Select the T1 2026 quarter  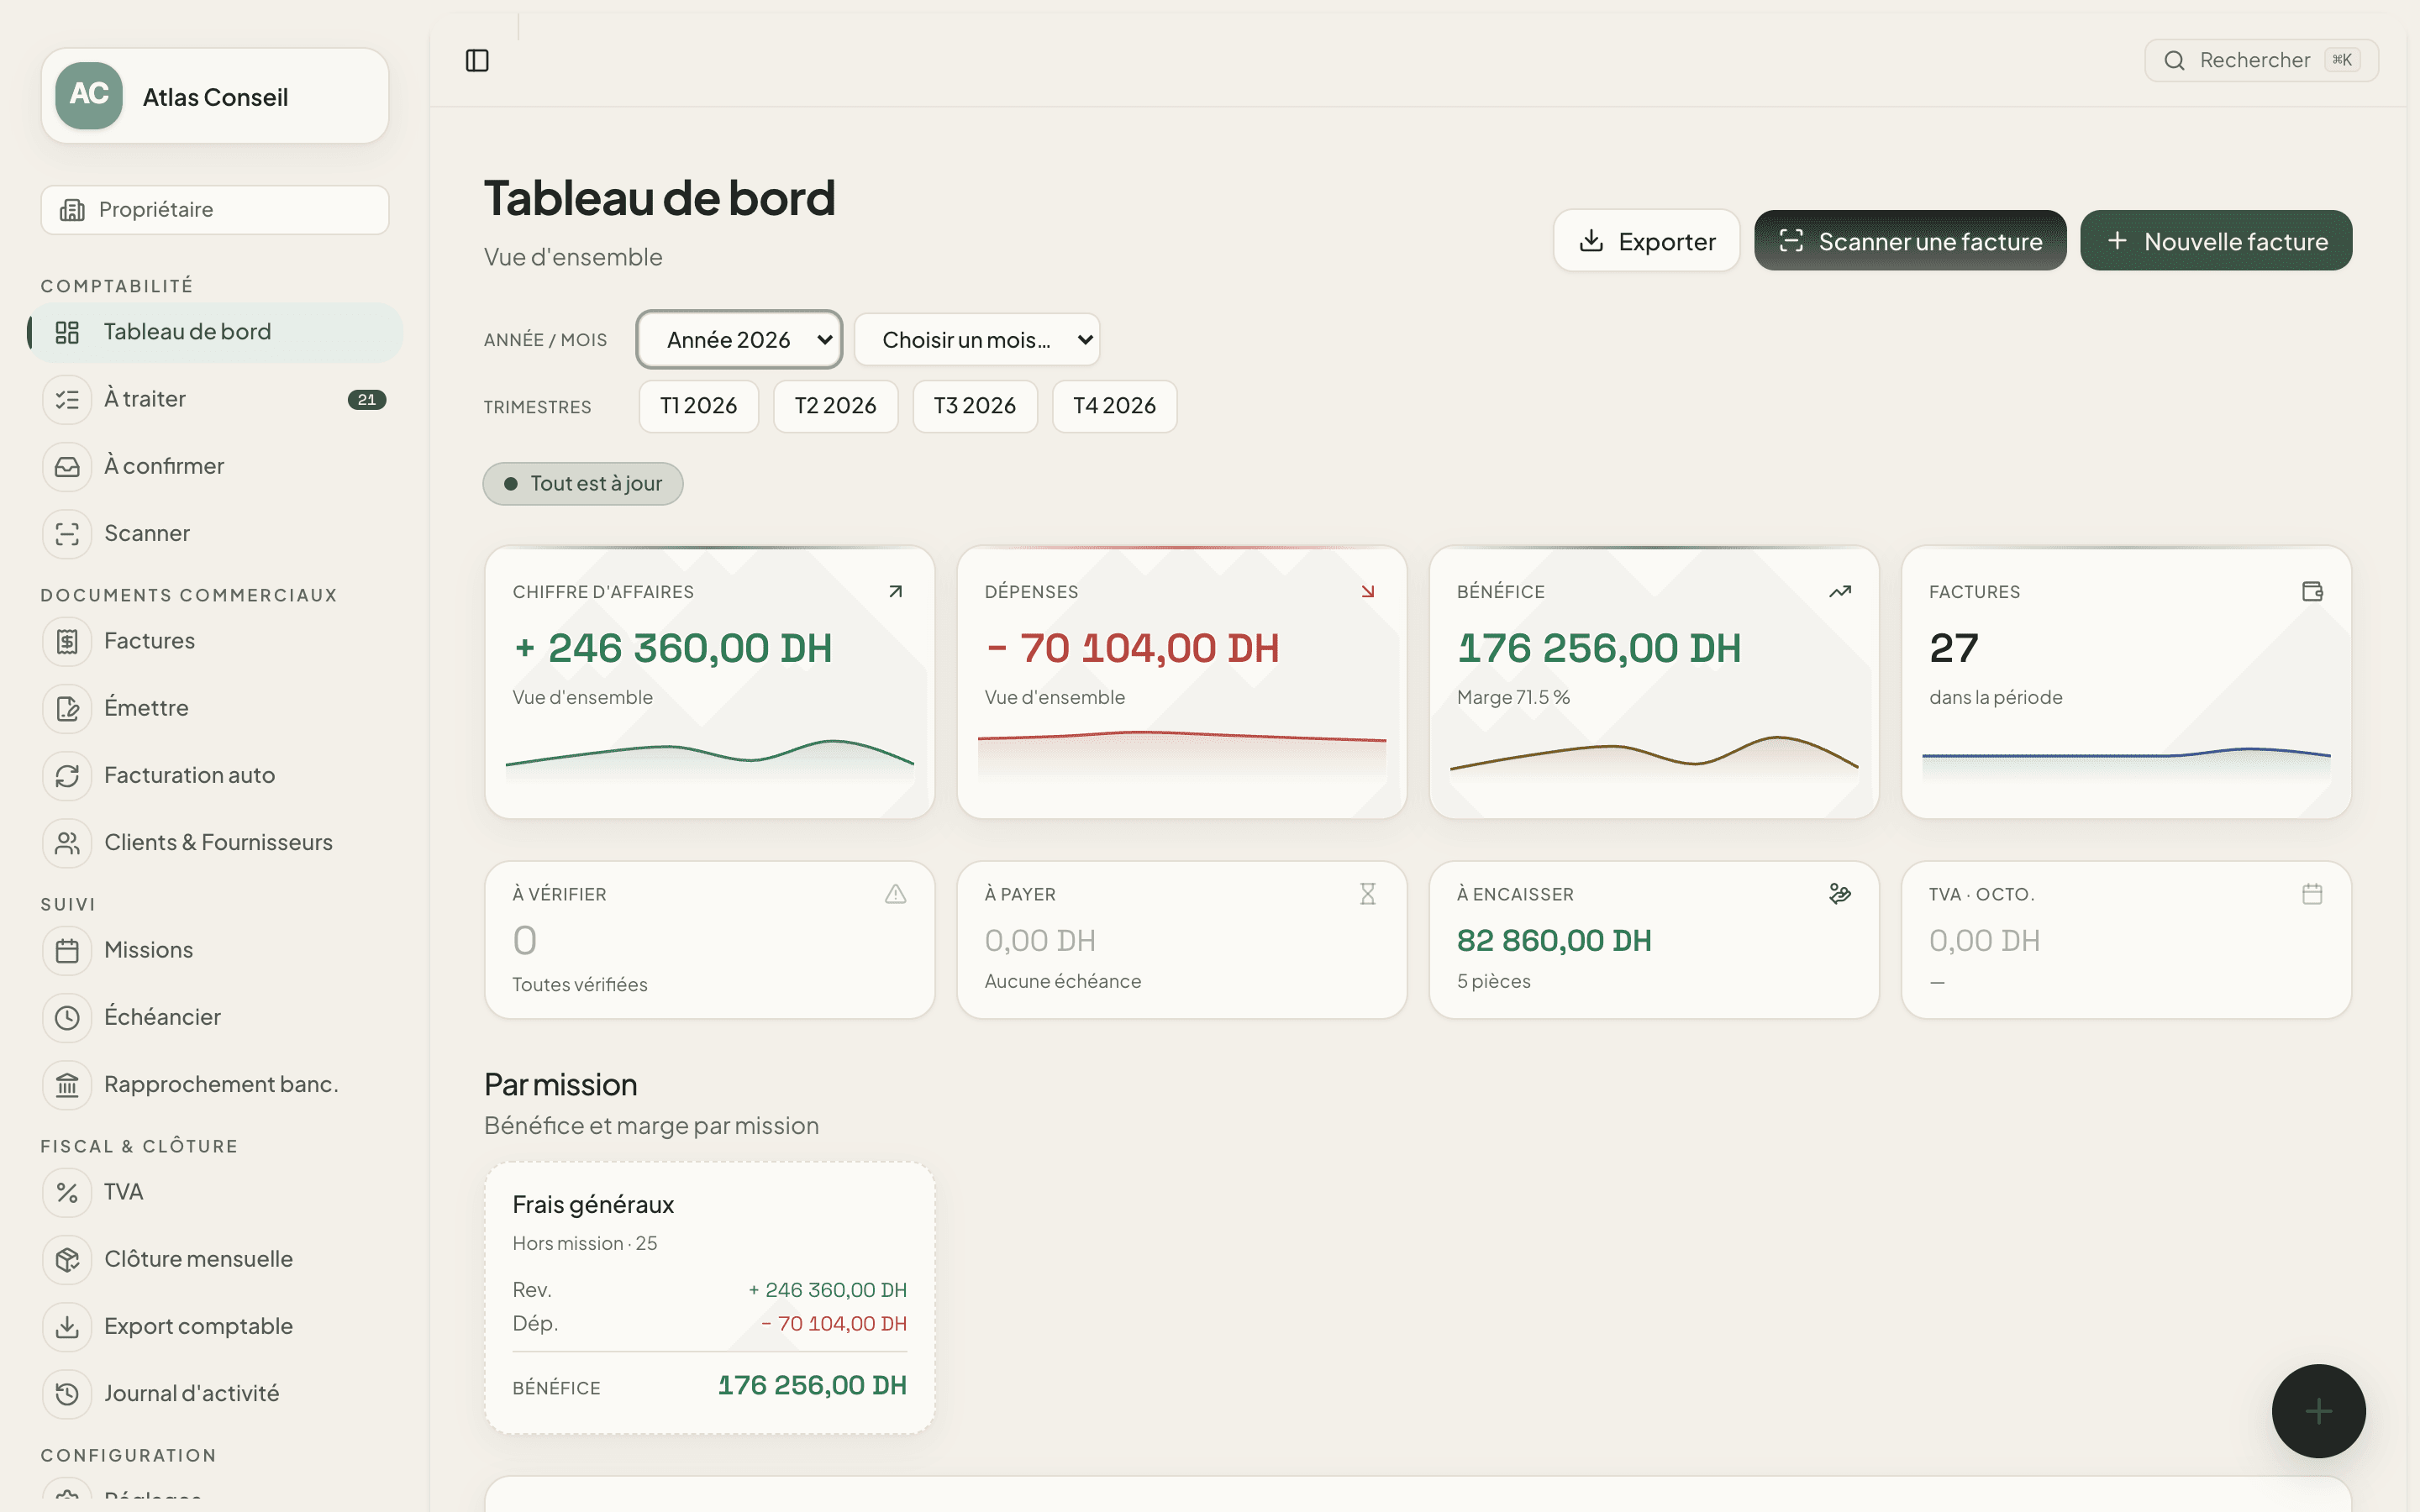point(698,406)
